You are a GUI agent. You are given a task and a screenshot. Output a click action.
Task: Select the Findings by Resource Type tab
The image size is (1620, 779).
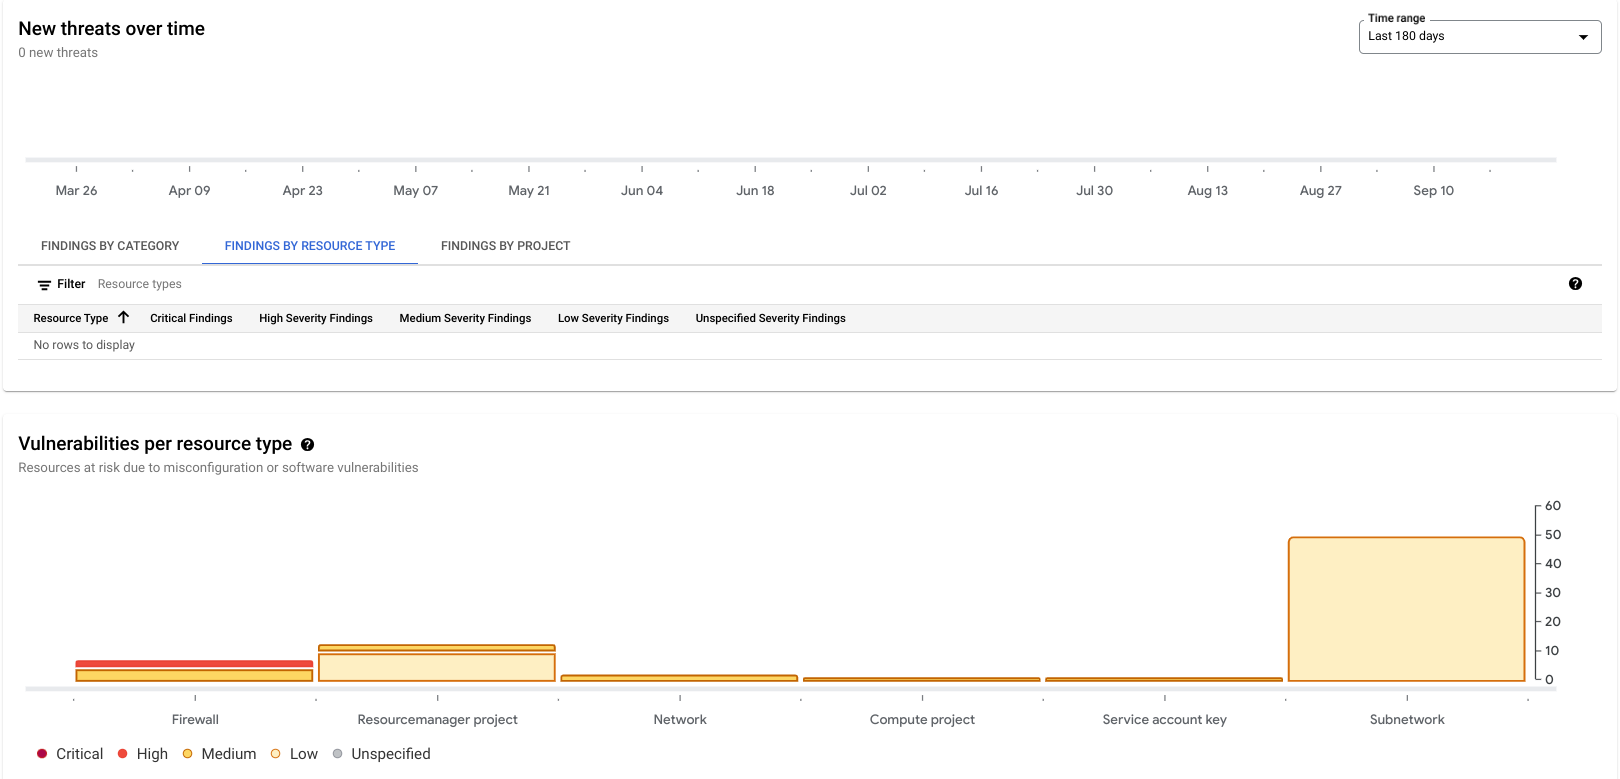pos(309,246)
